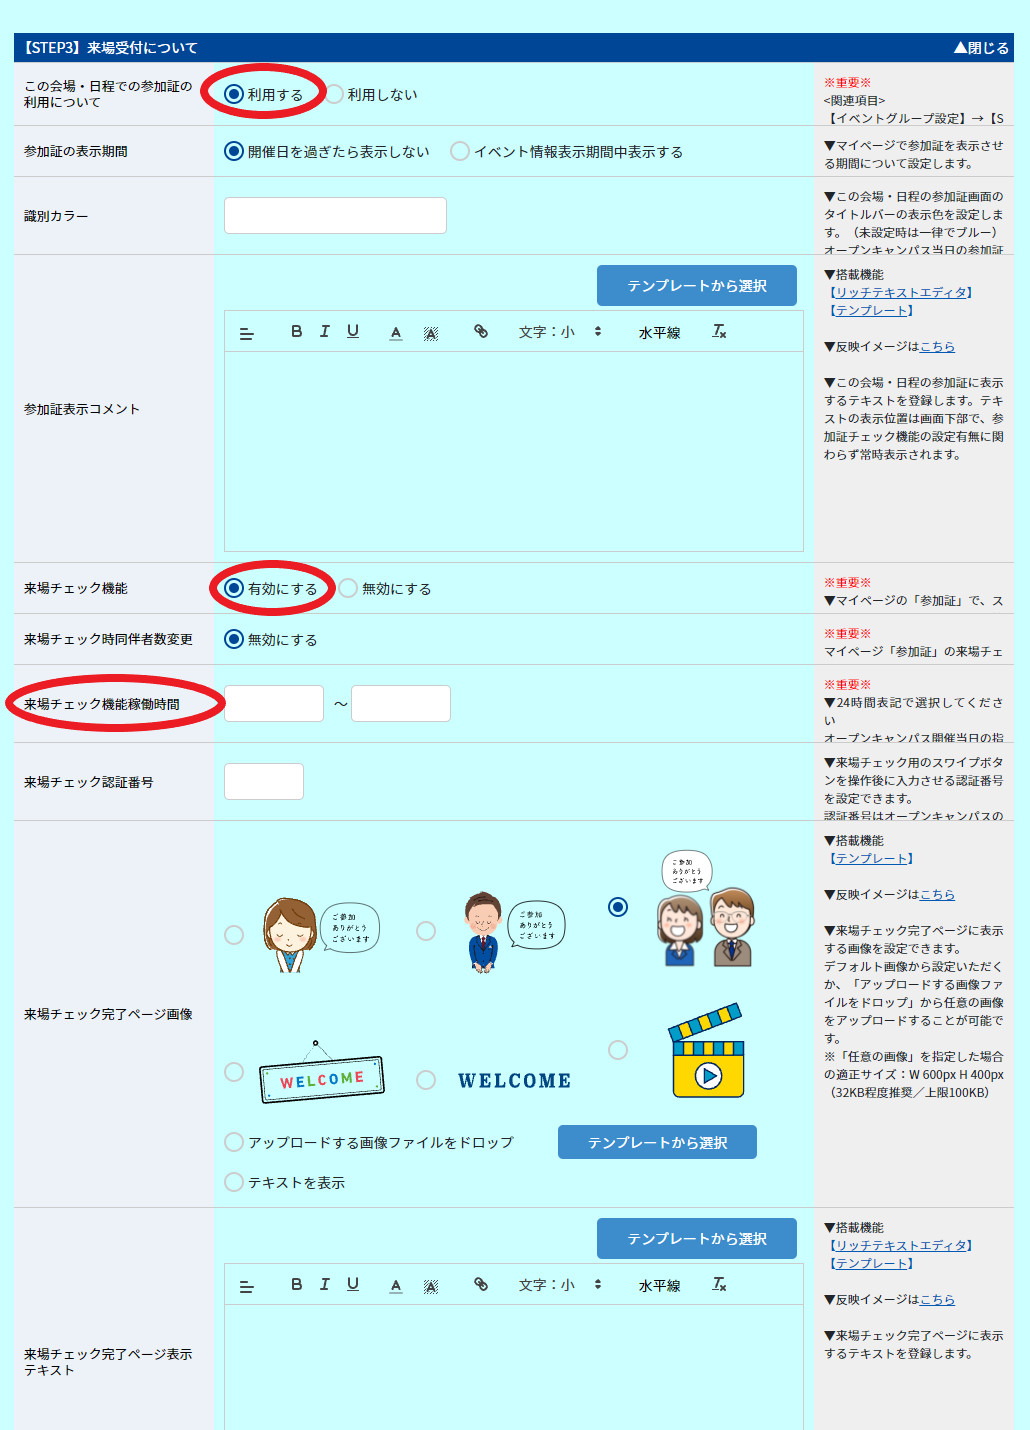Choose the bowing woman completion image
The width and height of the screenshot is (1030, 1430).
(x=234, y=935)
